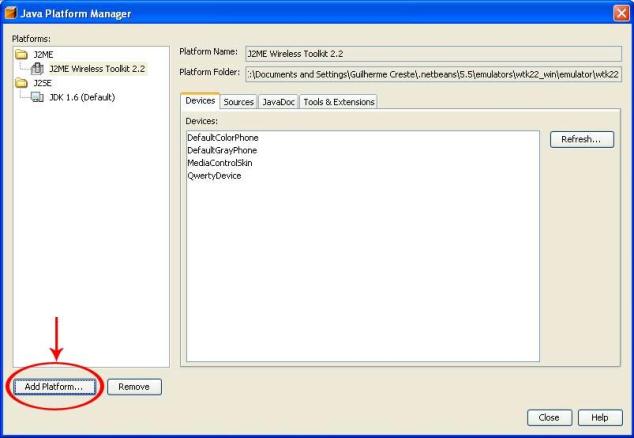Switch to the Sources tab
This screenshot has height=438, width=634.
[x=238, y=102]
